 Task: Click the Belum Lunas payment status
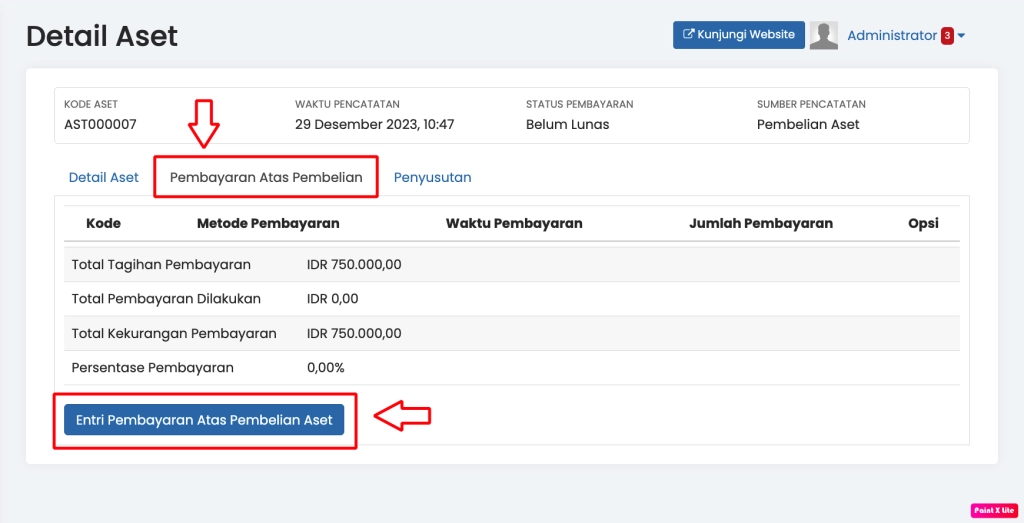coord(567,125)
